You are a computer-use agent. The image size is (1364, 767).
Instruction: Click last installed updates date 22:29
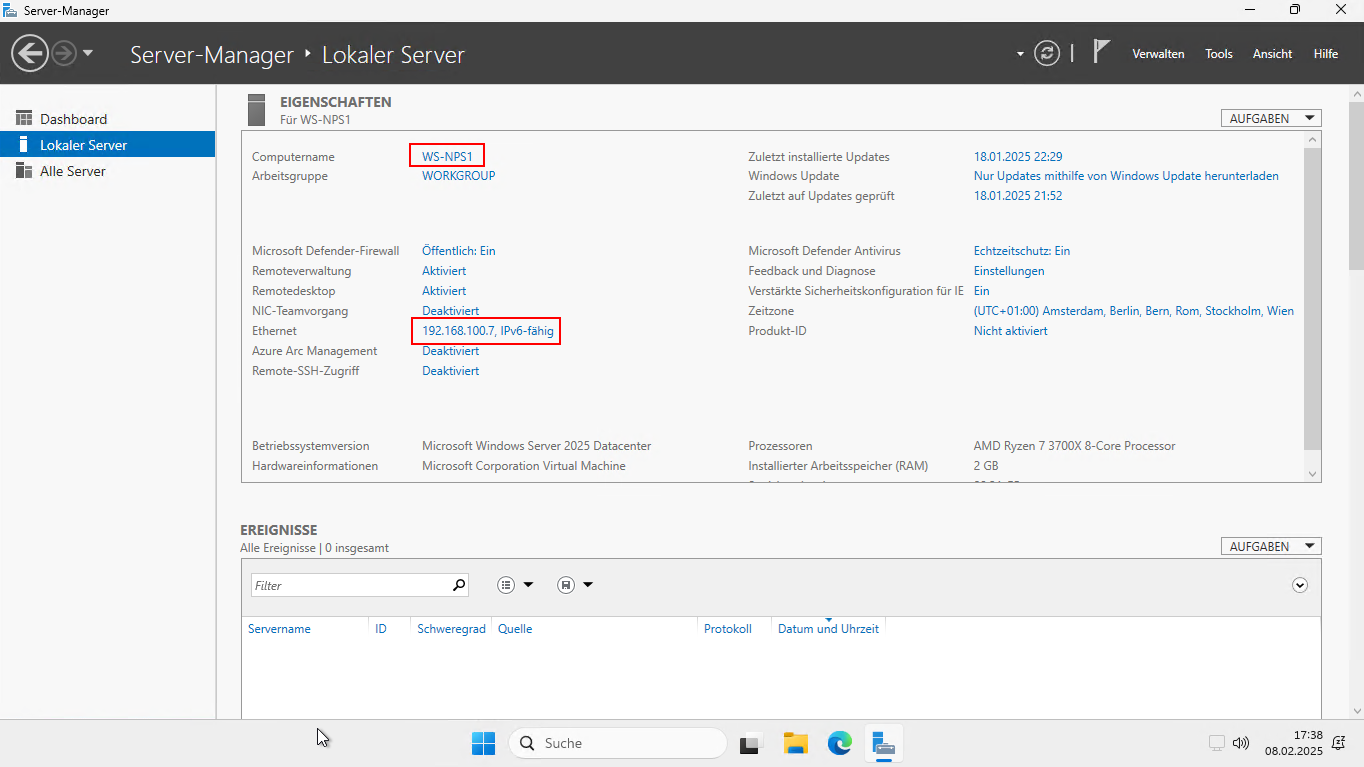pos(1018,157)
